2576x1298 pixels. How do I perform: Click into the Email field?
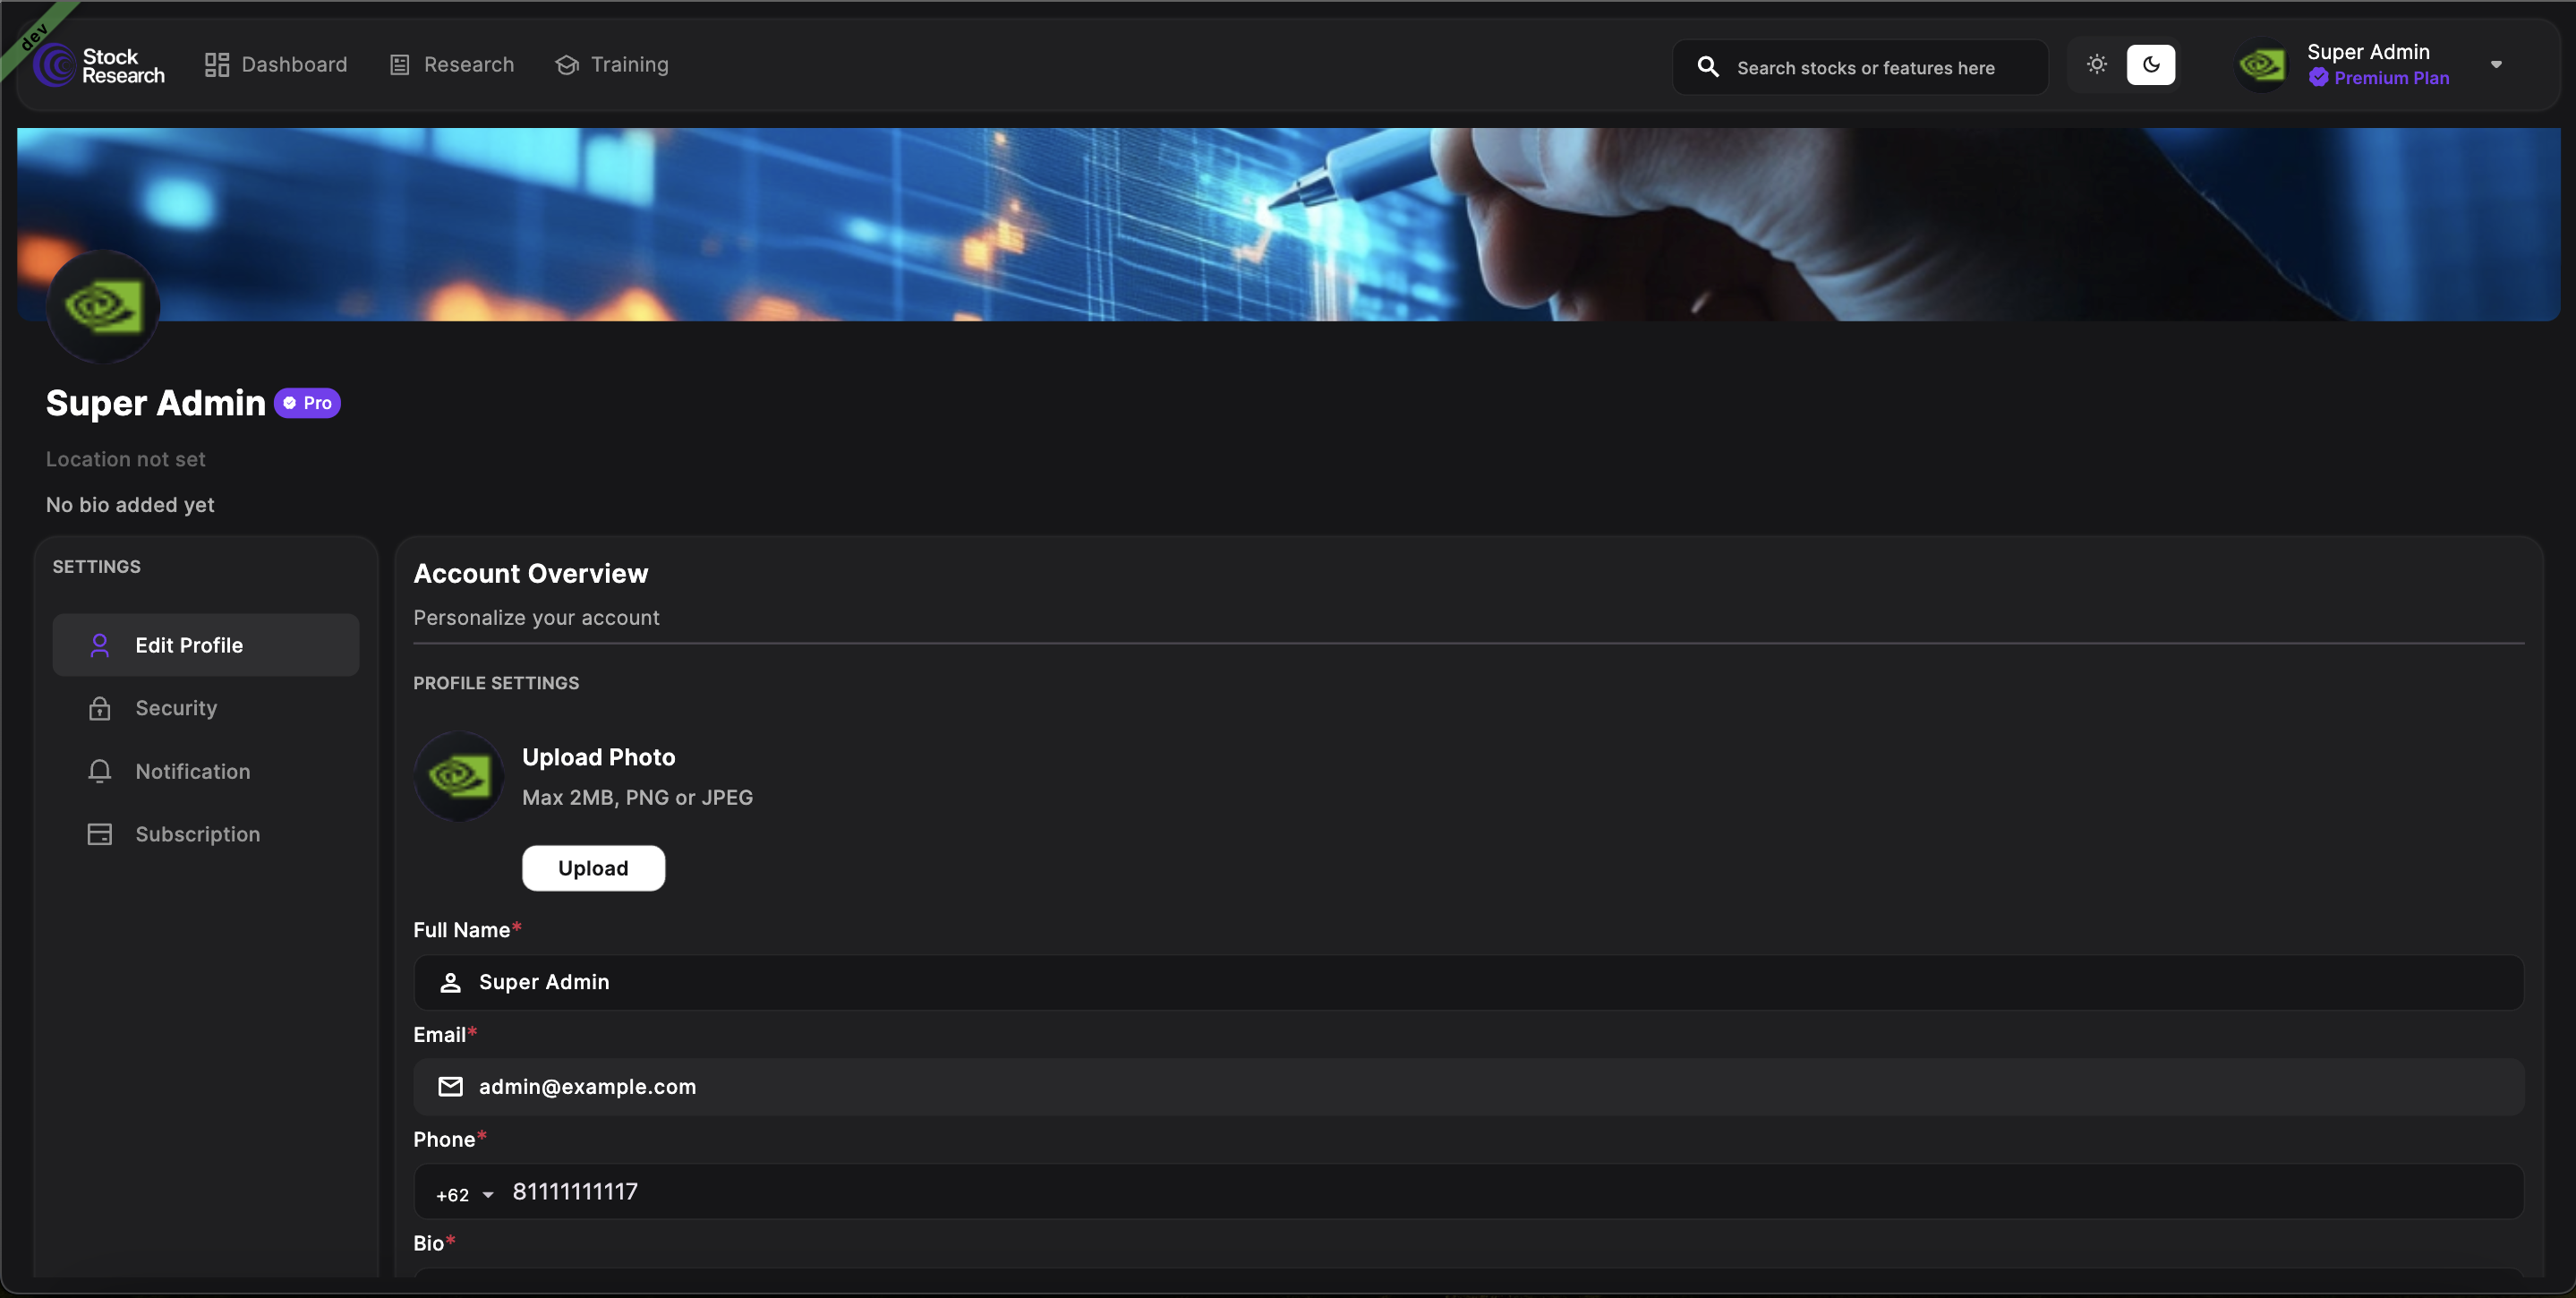[x=1468, y=1087]
